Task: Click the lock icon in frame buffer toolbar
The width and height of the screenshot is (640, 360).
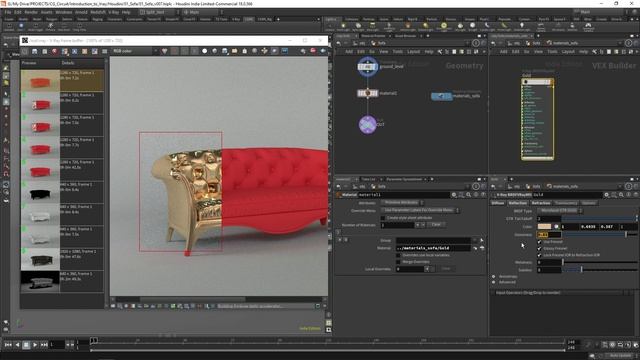Action: [244, 51]
